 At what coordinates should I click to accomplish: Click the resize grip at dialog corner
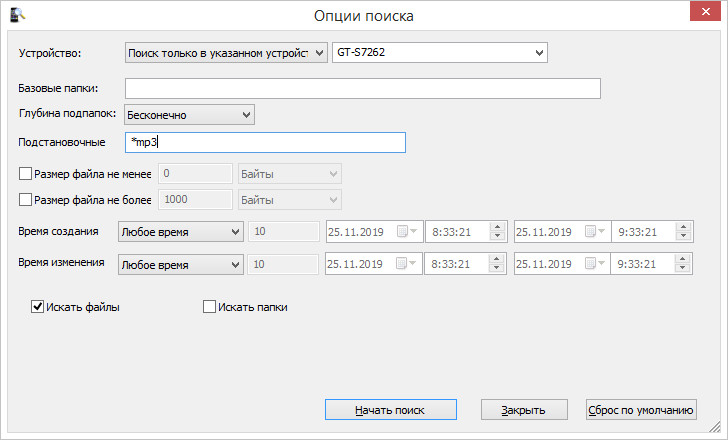click(x=715, y=427)
